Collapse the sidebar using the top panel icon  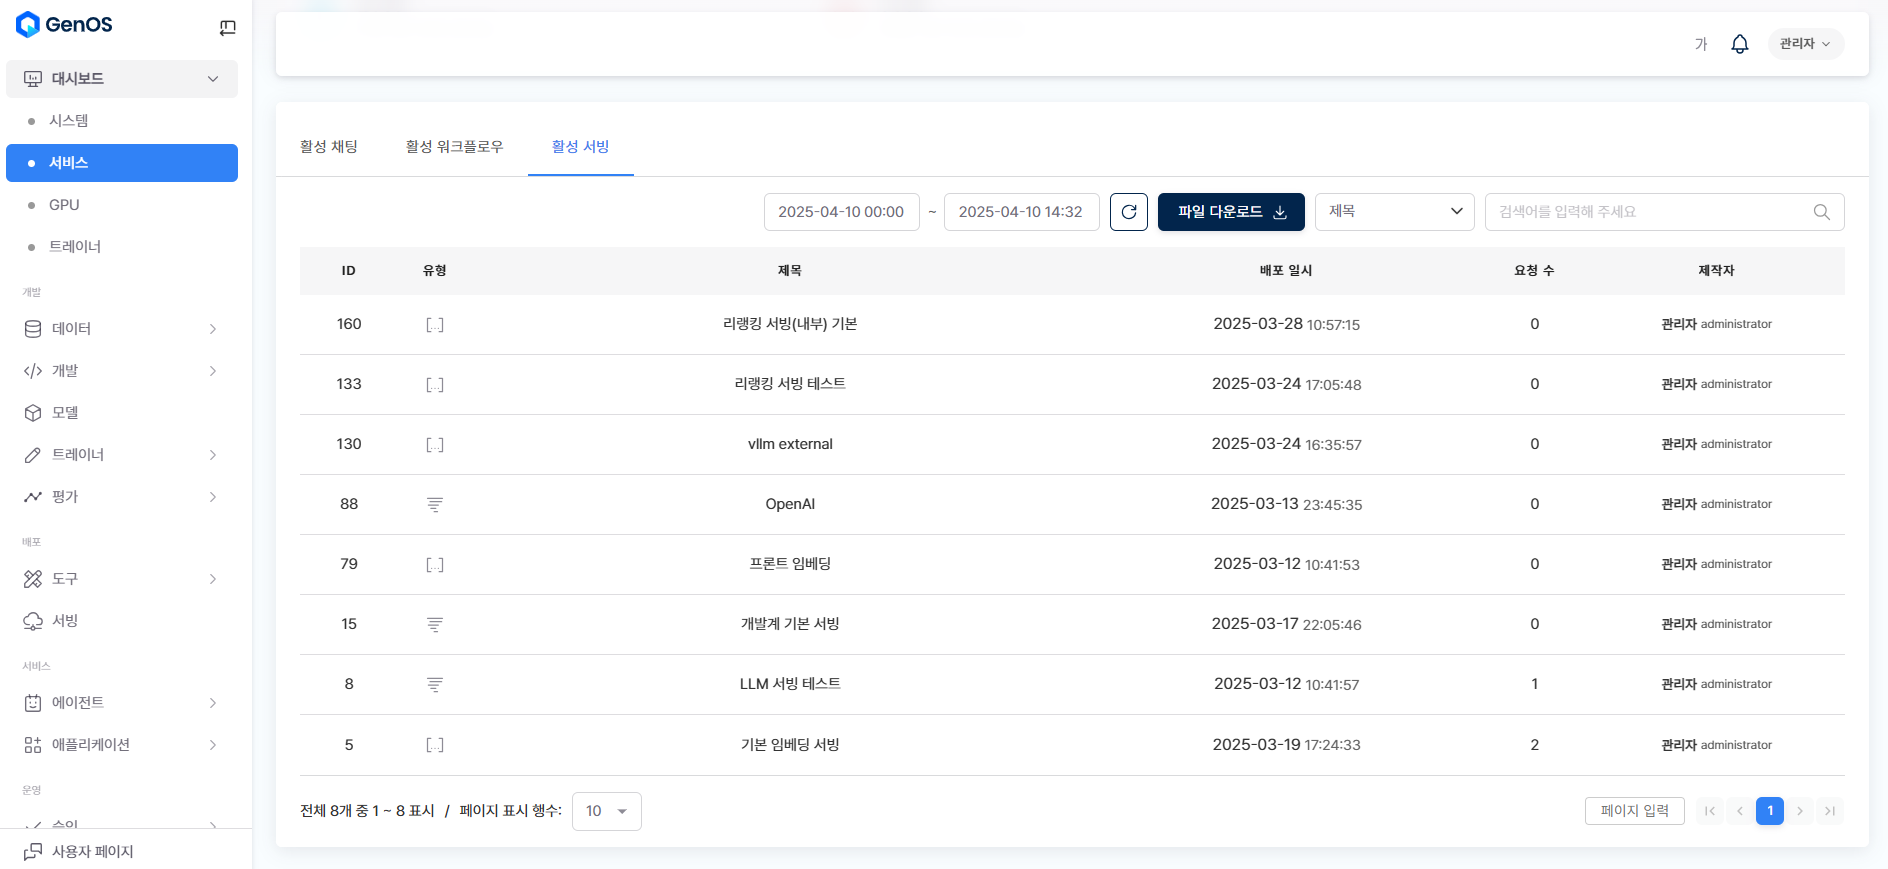tap(227, 28)
